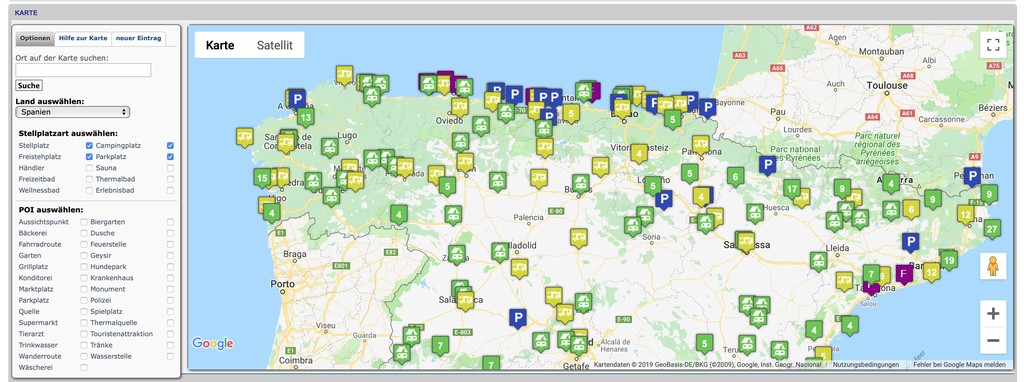Viewport: 1024px width, 382px height.
Task: Enable the Supermarkt POI checkbox
Action: (x=84, y=323)
